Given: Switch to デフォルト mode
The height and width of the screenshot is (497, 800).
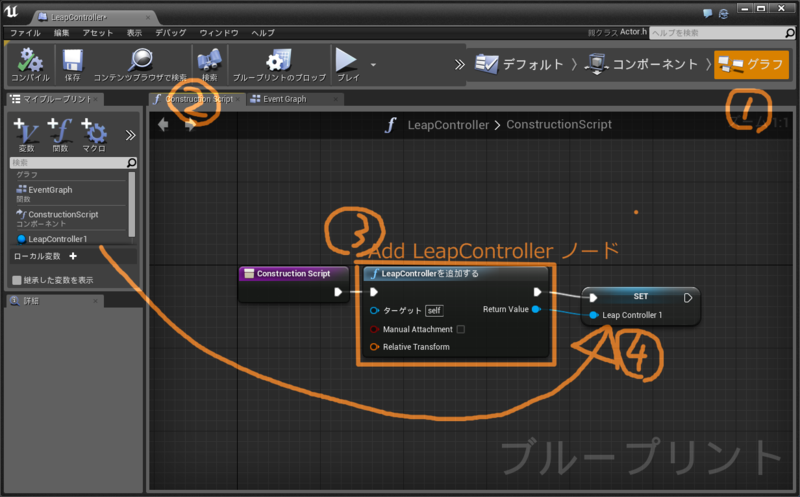Looking at the screenshot, I should coord(519,64).
